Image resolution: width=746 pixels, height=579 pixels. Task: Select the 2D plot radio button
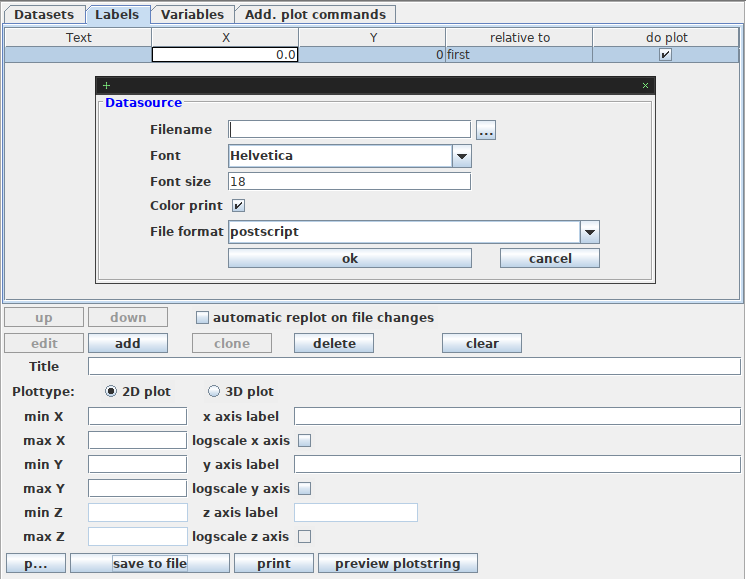point(110,392)
